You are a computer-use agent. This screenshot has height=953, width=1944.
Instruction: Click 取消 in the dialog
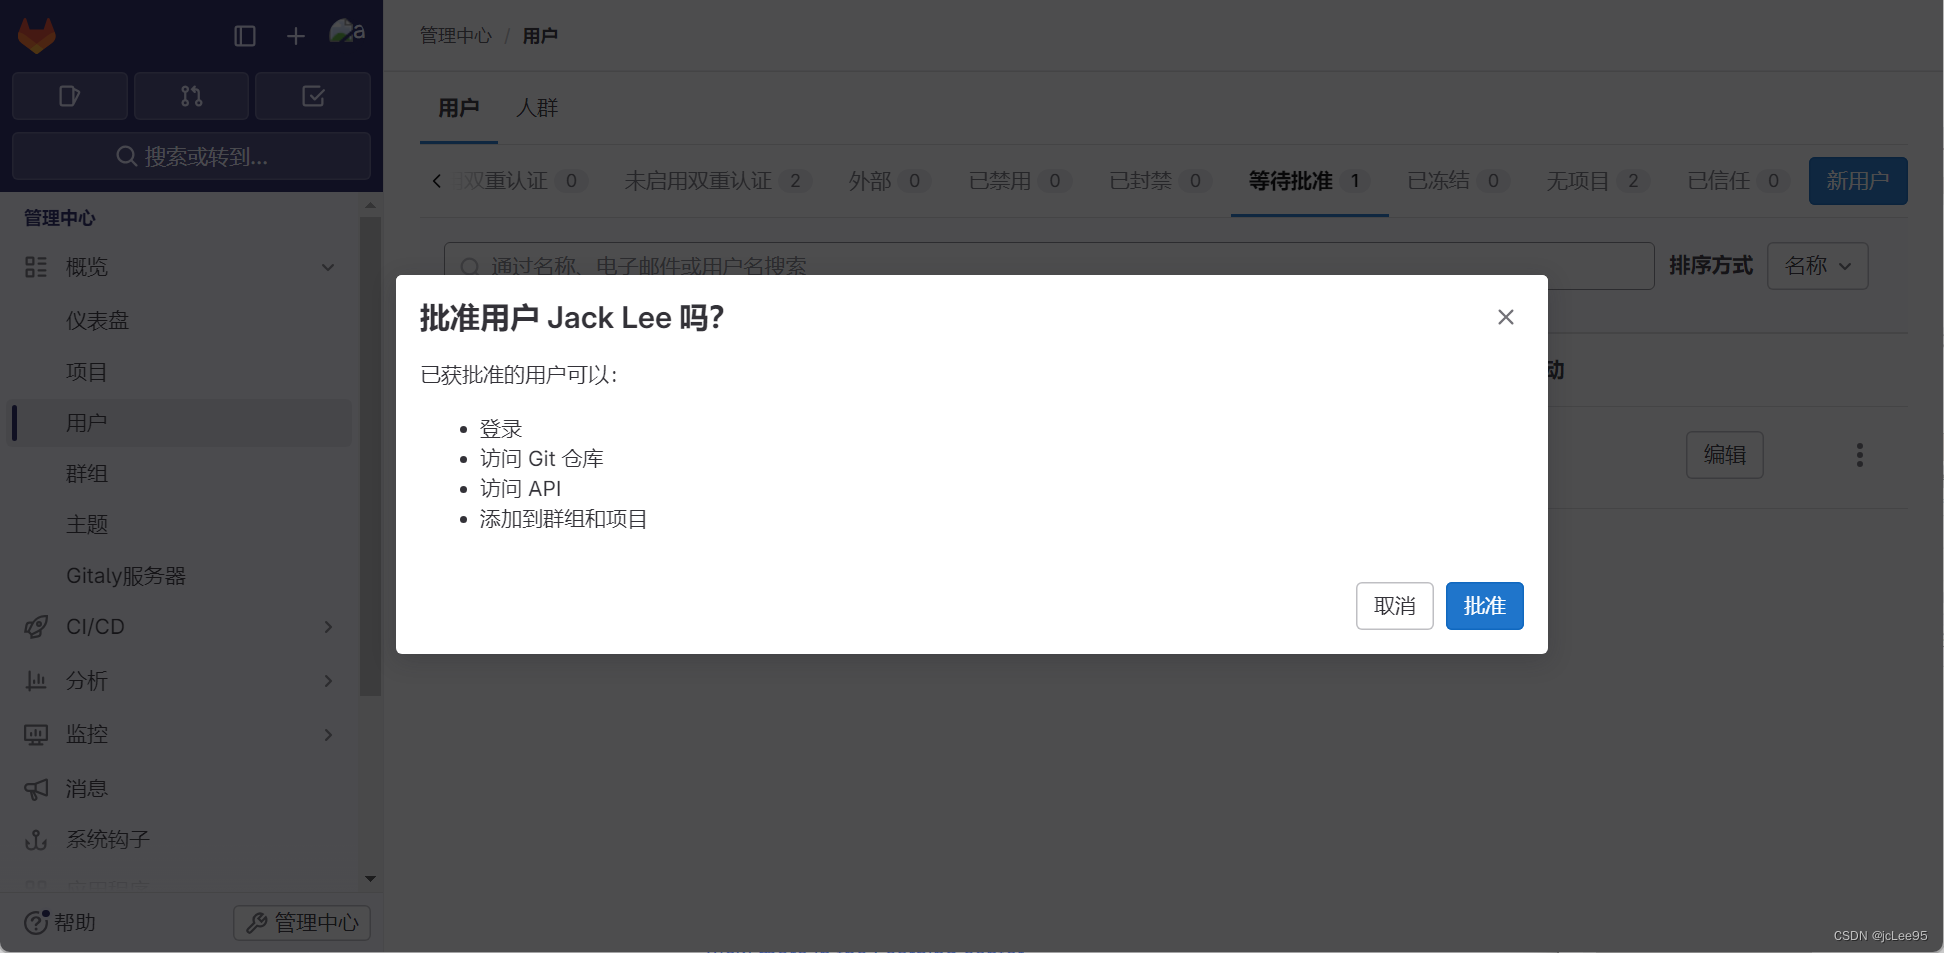[x=1395, y=606]
